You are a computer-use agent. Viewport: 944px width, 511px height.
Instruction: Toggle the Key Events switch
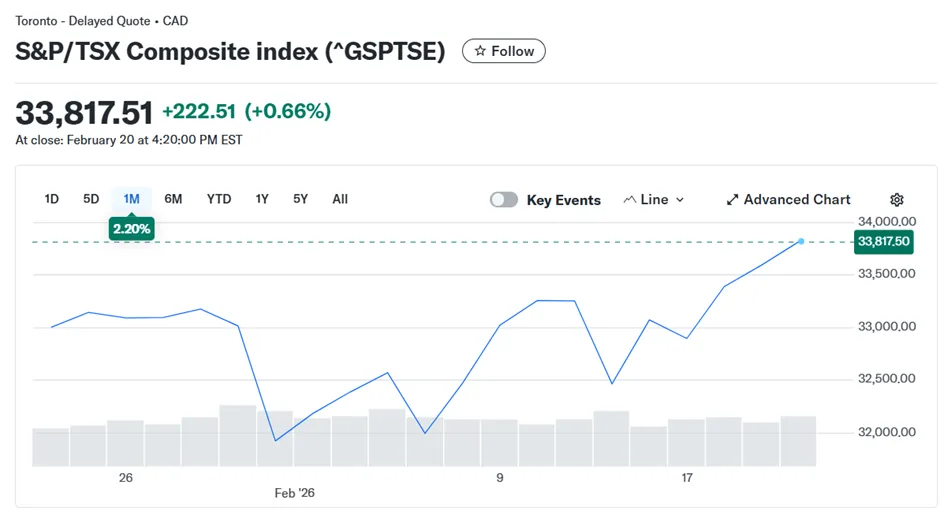[x=504, y=200]
